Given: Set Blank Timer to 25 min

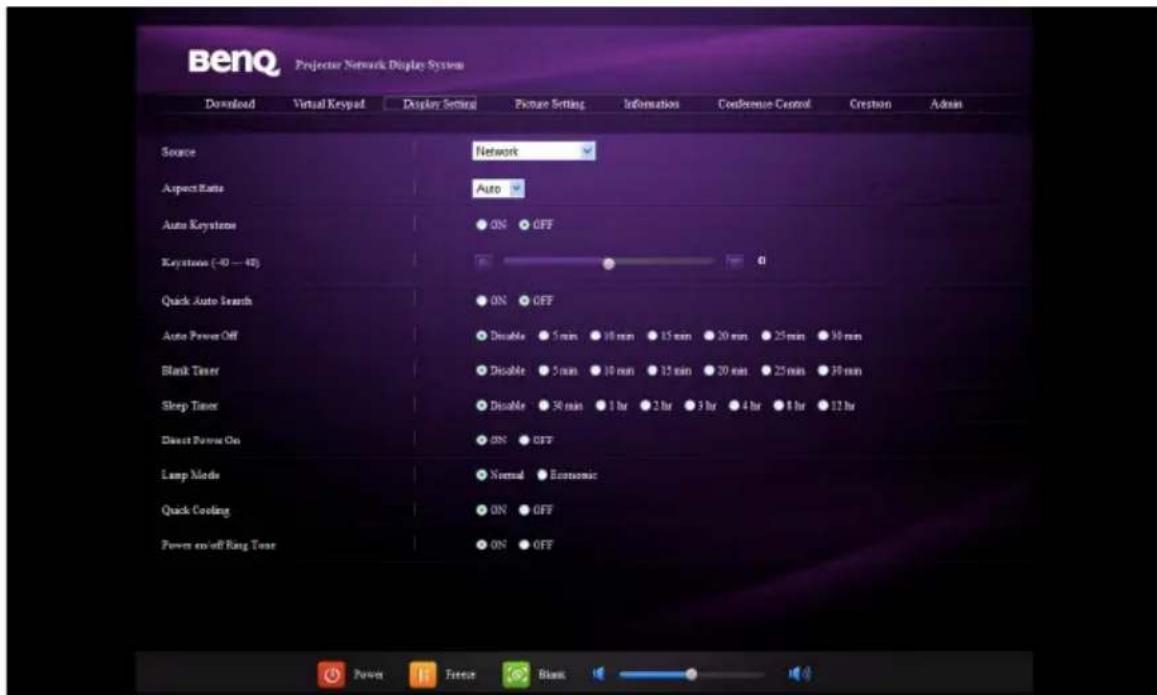Looking at the screenshot, I should pos(767,370).
